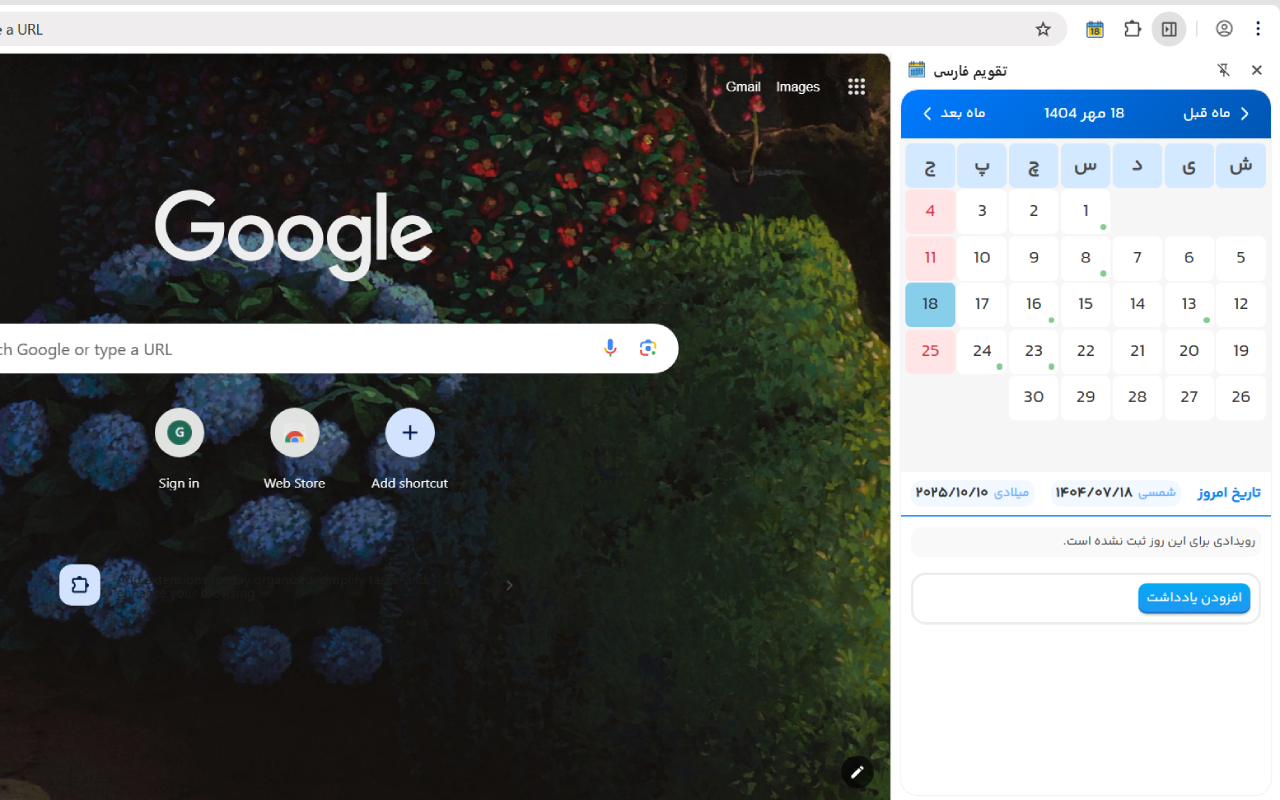Click the افزودن یادداشت button

(1194, 597)
